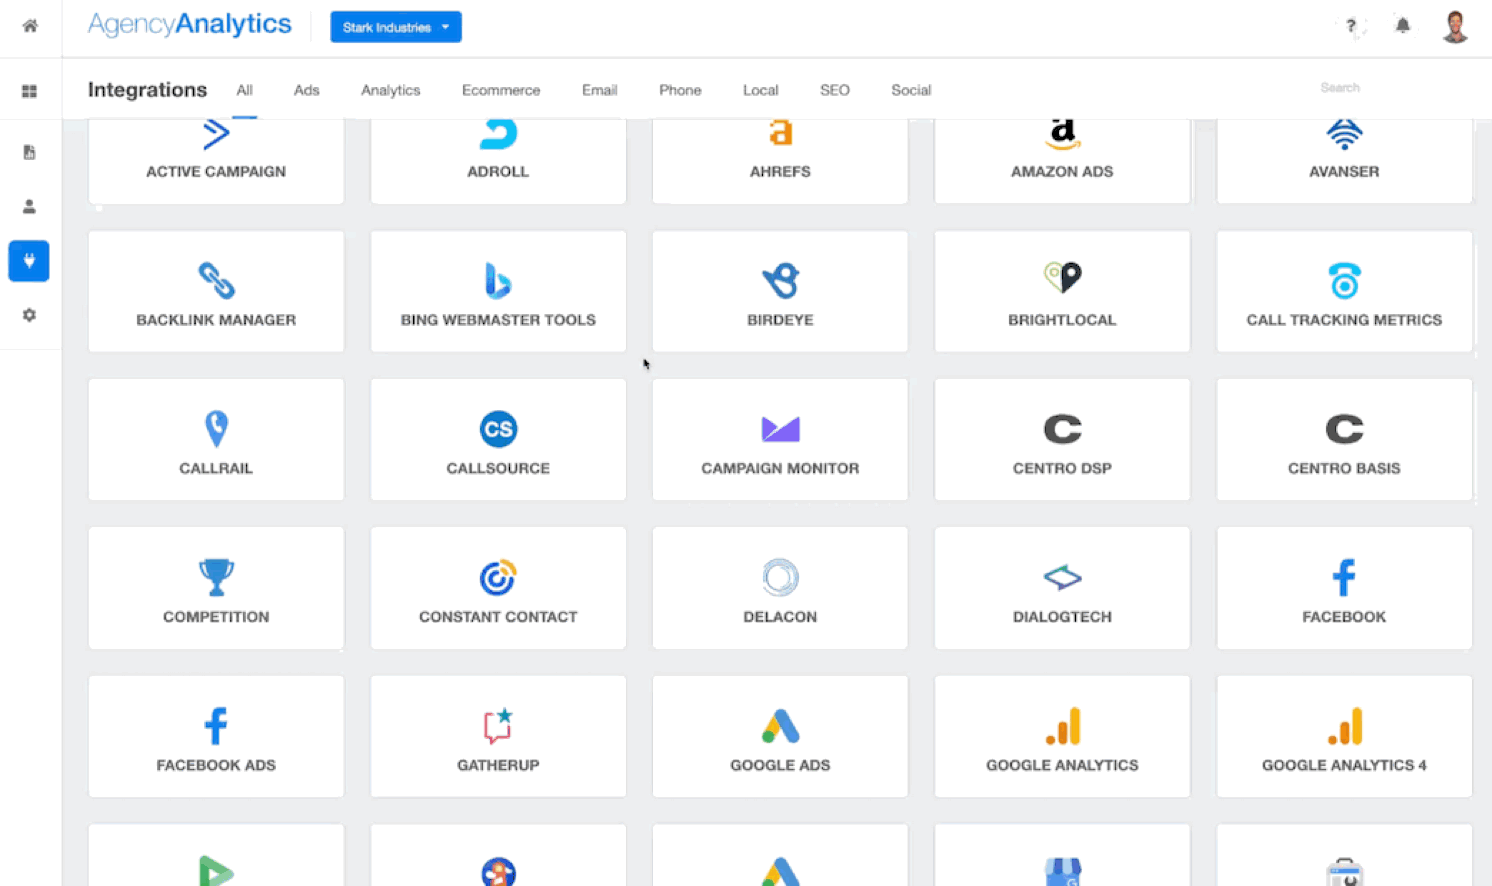Image resolution: width=1492 pixels, height=886 pixels.
Task: Open the user profile avatar
Action: tap(1455, 26)
